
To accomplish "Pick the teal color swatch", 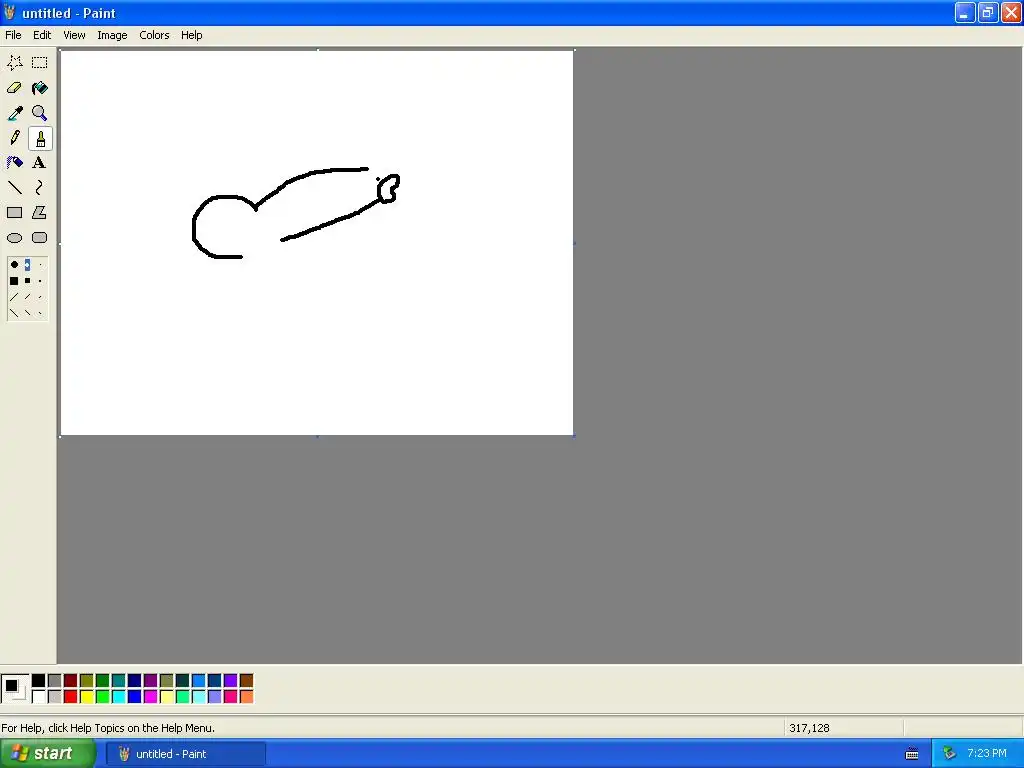I will pyautogui.click(x=119, y=681).
